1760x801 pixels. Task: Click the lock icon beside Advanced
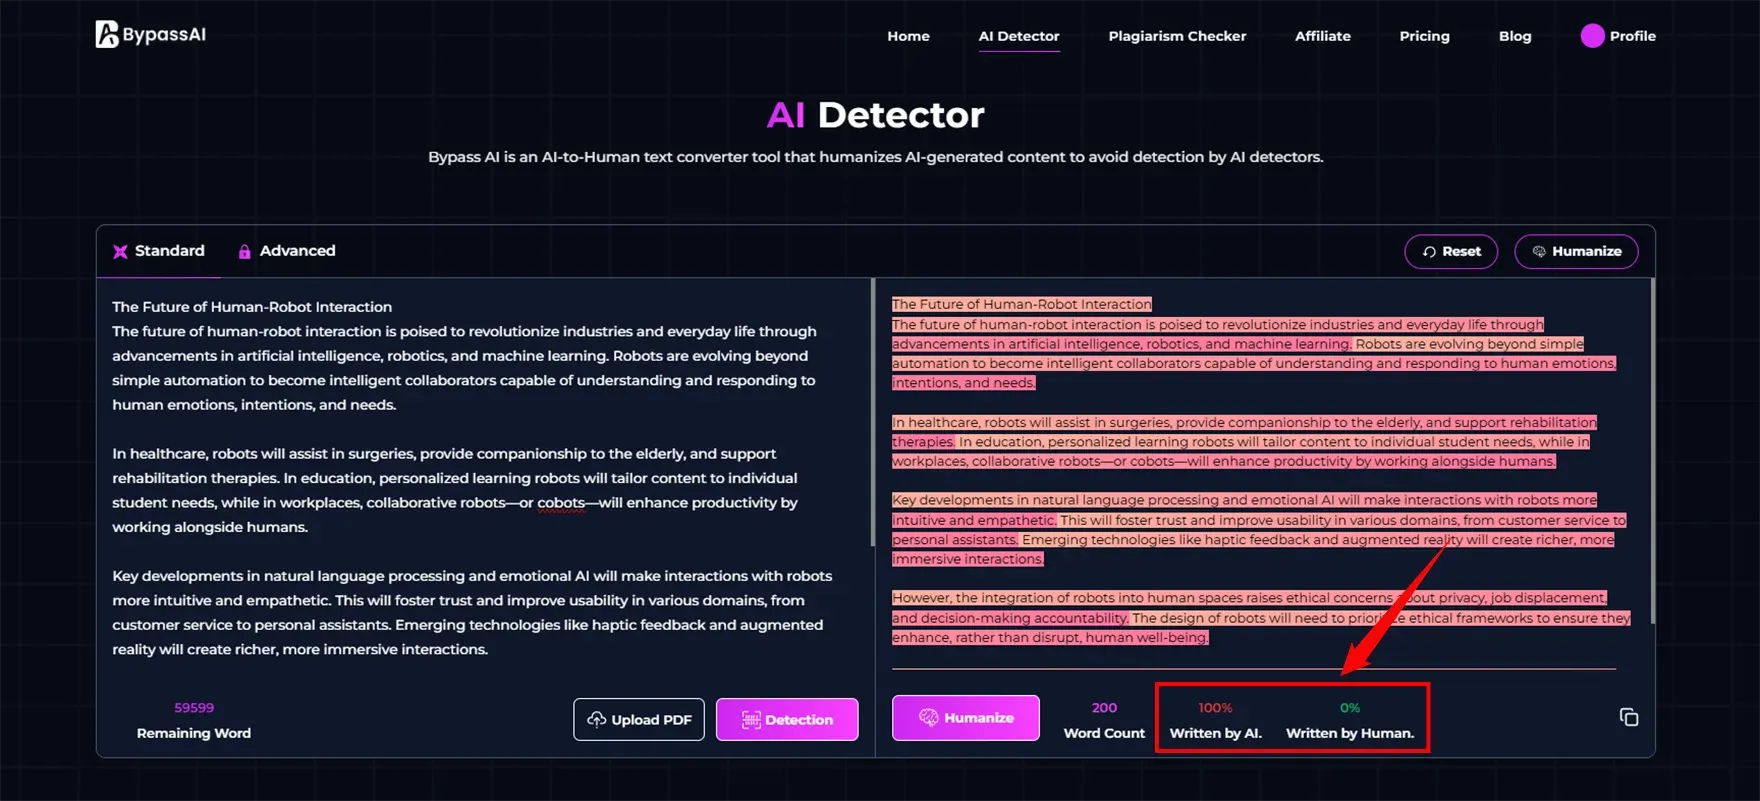[244, 252]
